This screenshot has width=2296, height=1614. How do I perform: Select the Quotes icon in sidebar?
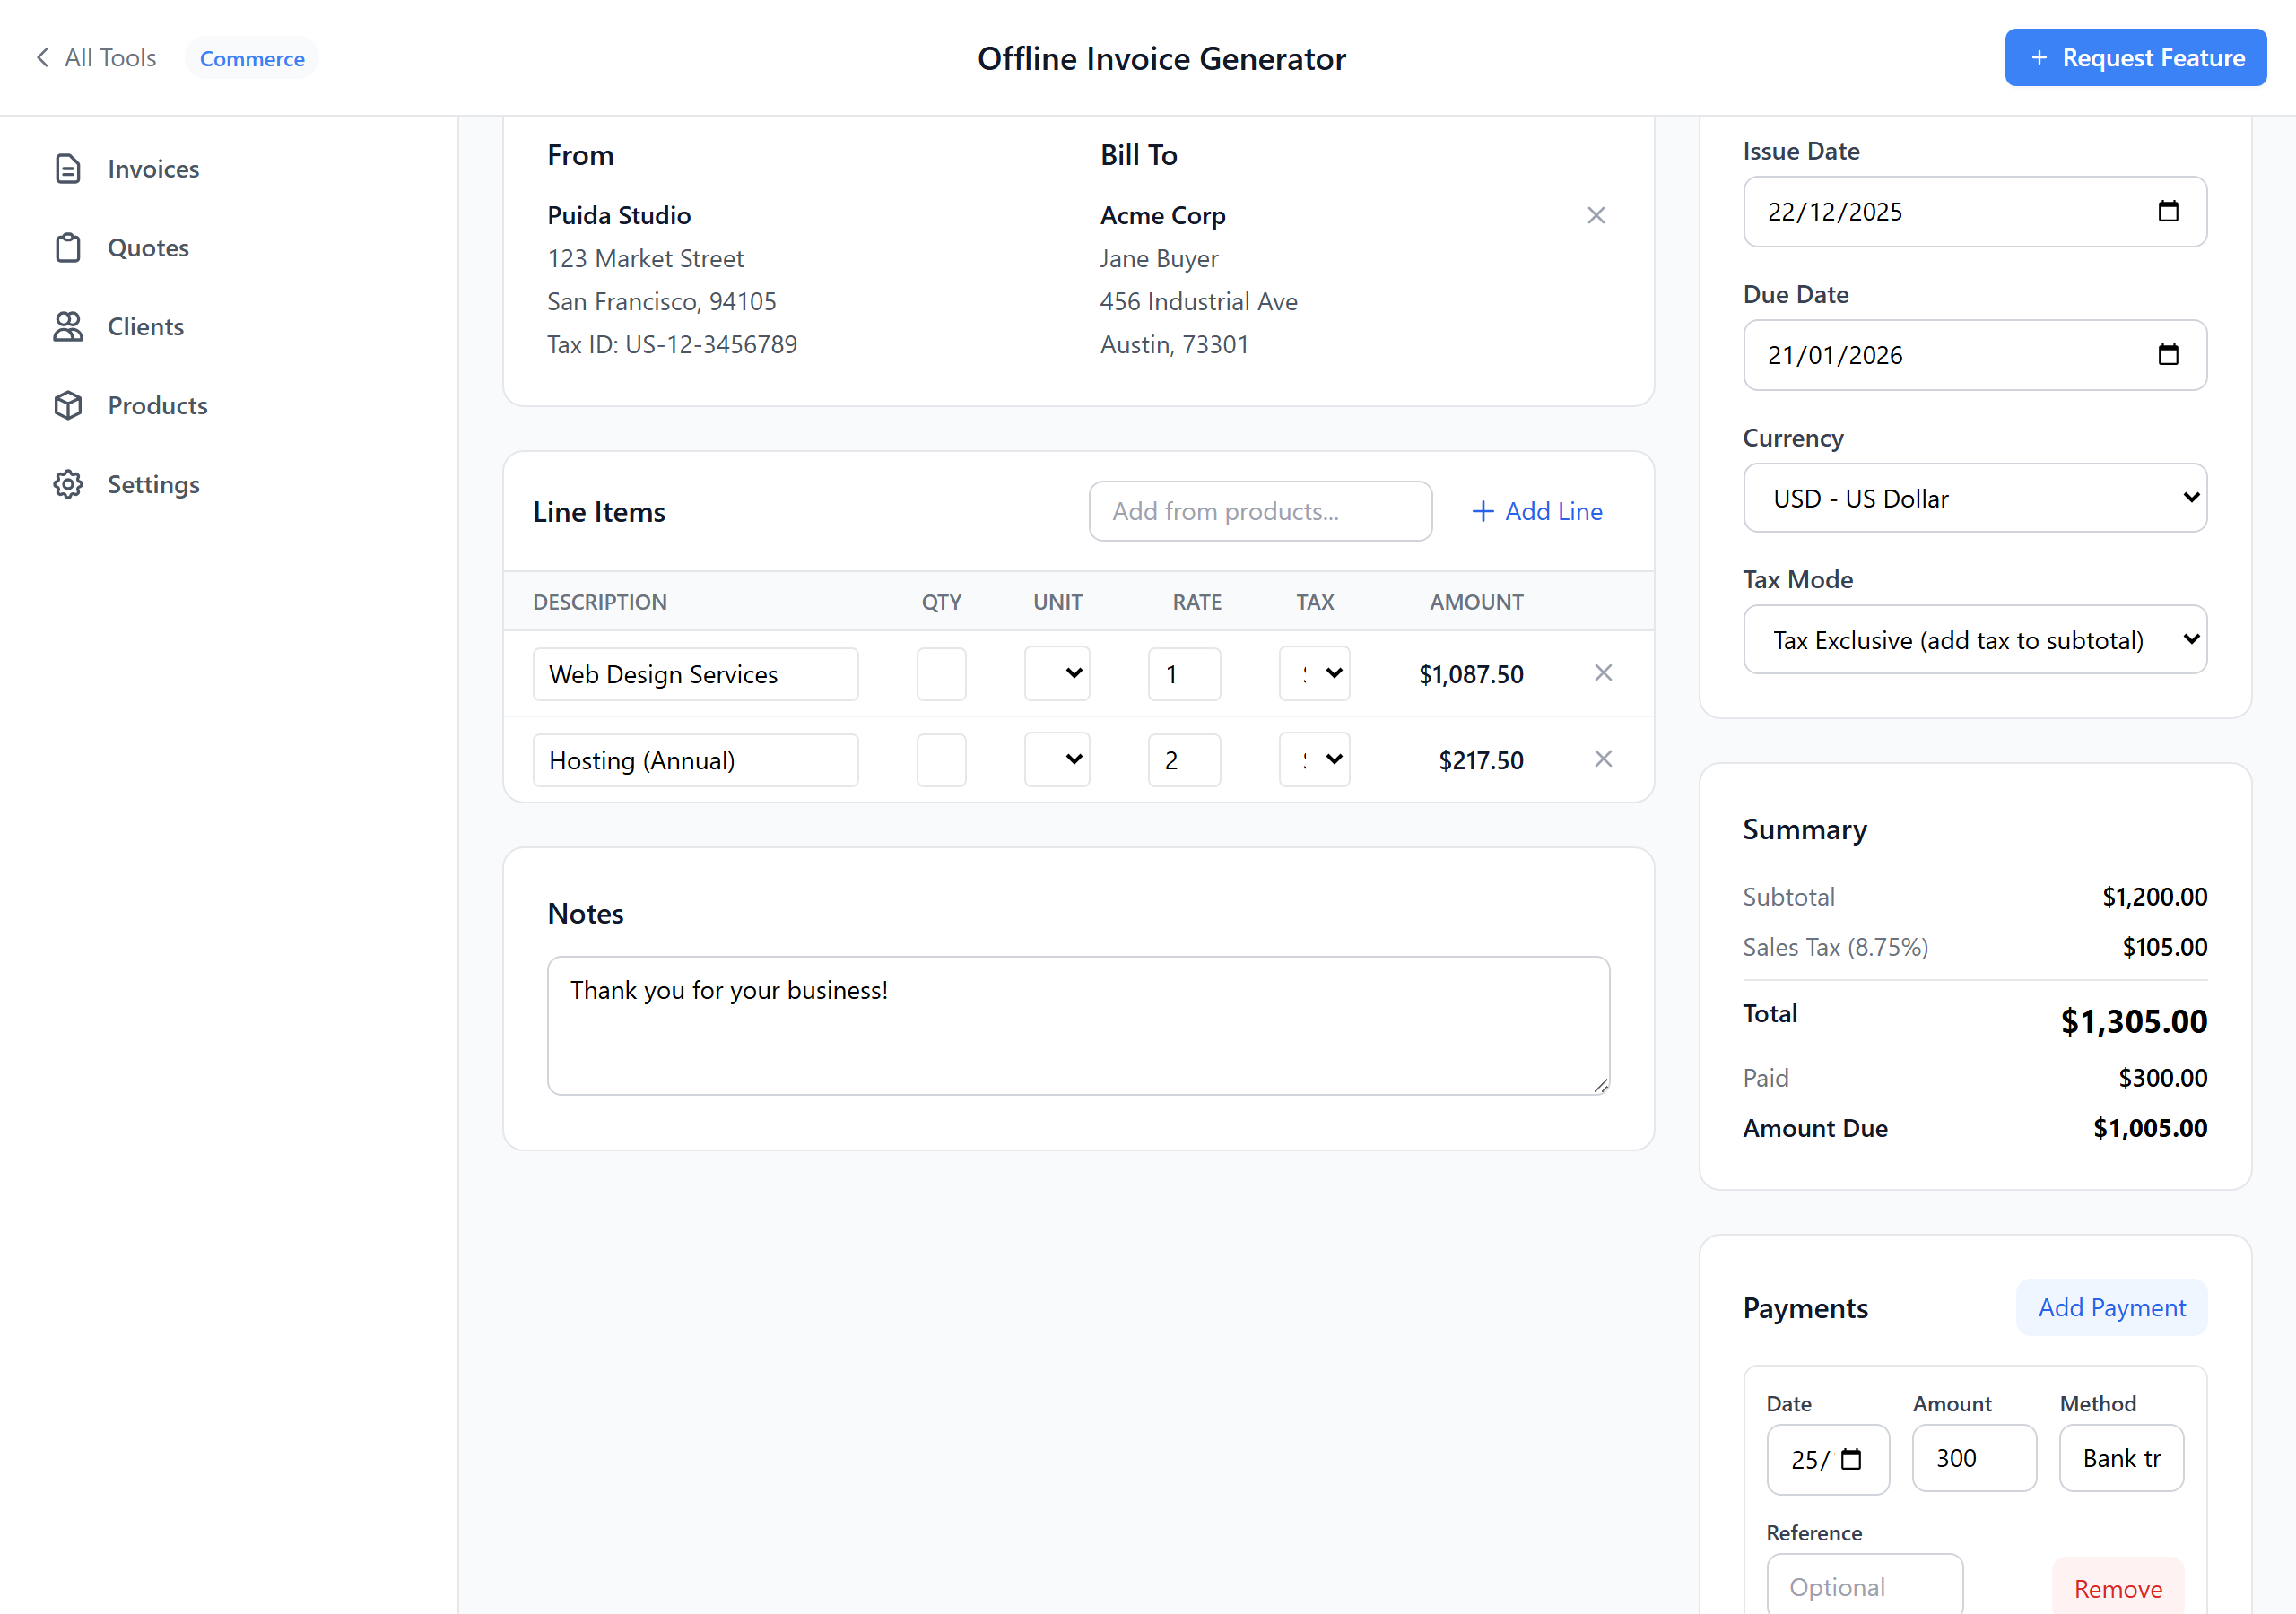click(68, 247)
